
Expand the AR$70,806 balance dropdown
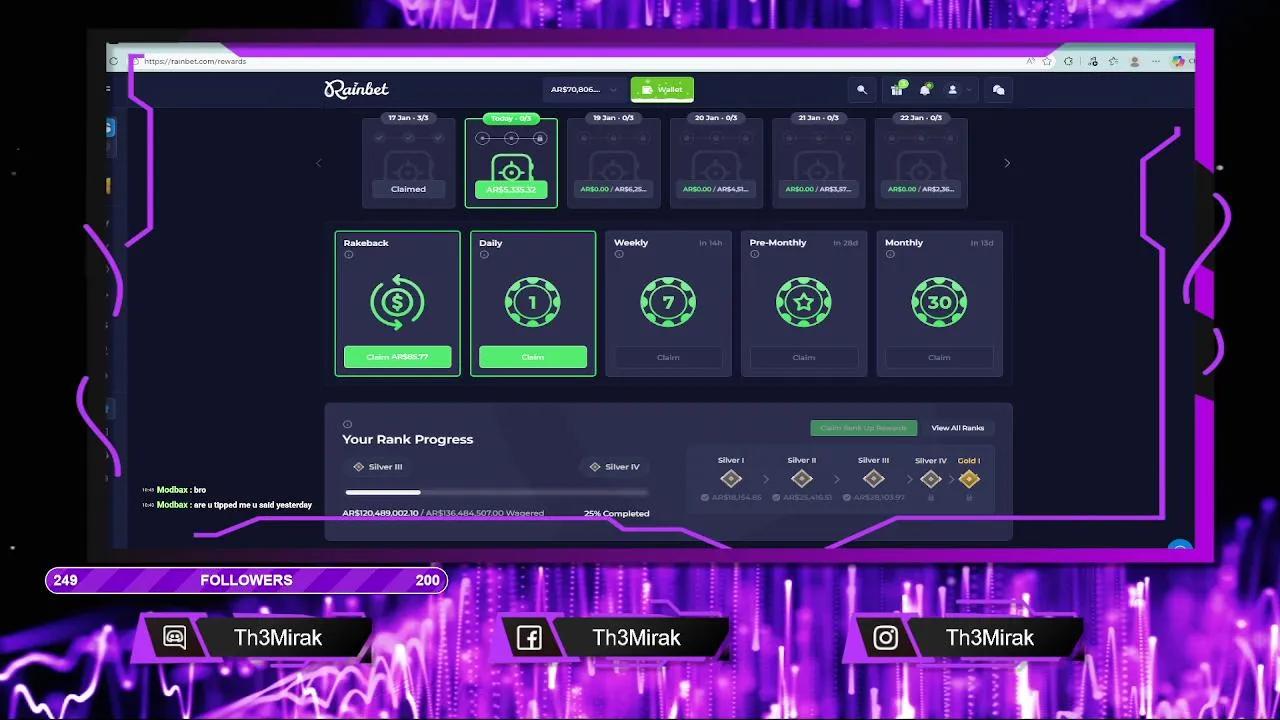pyautogui.click(x=584, y=90)
